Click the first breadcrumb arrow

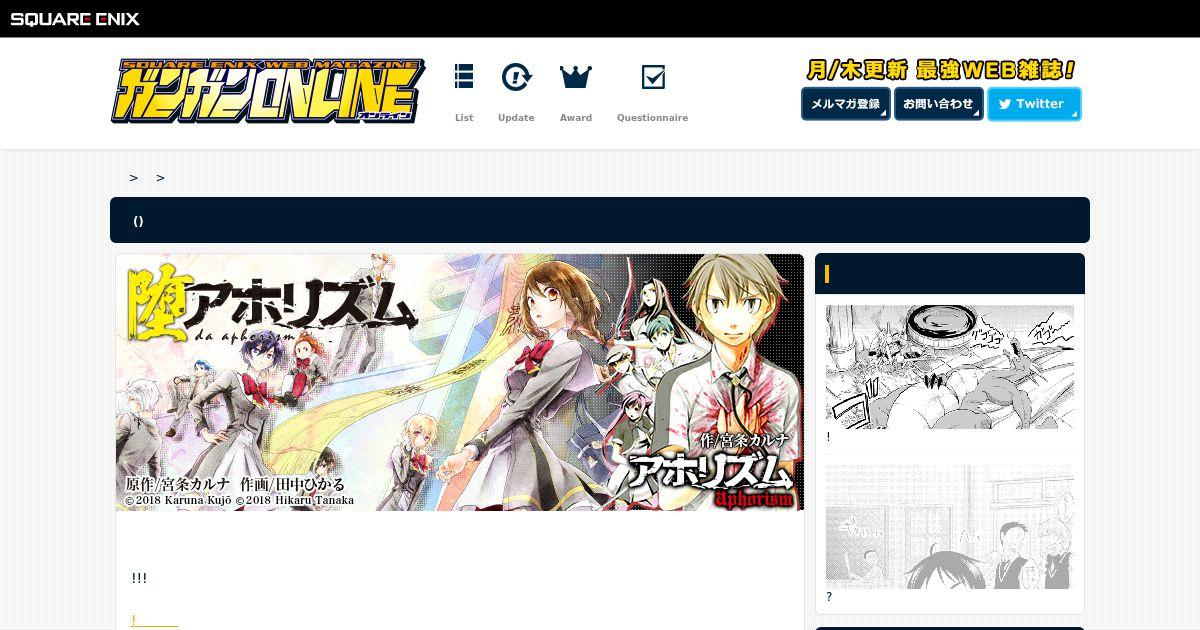134,178
